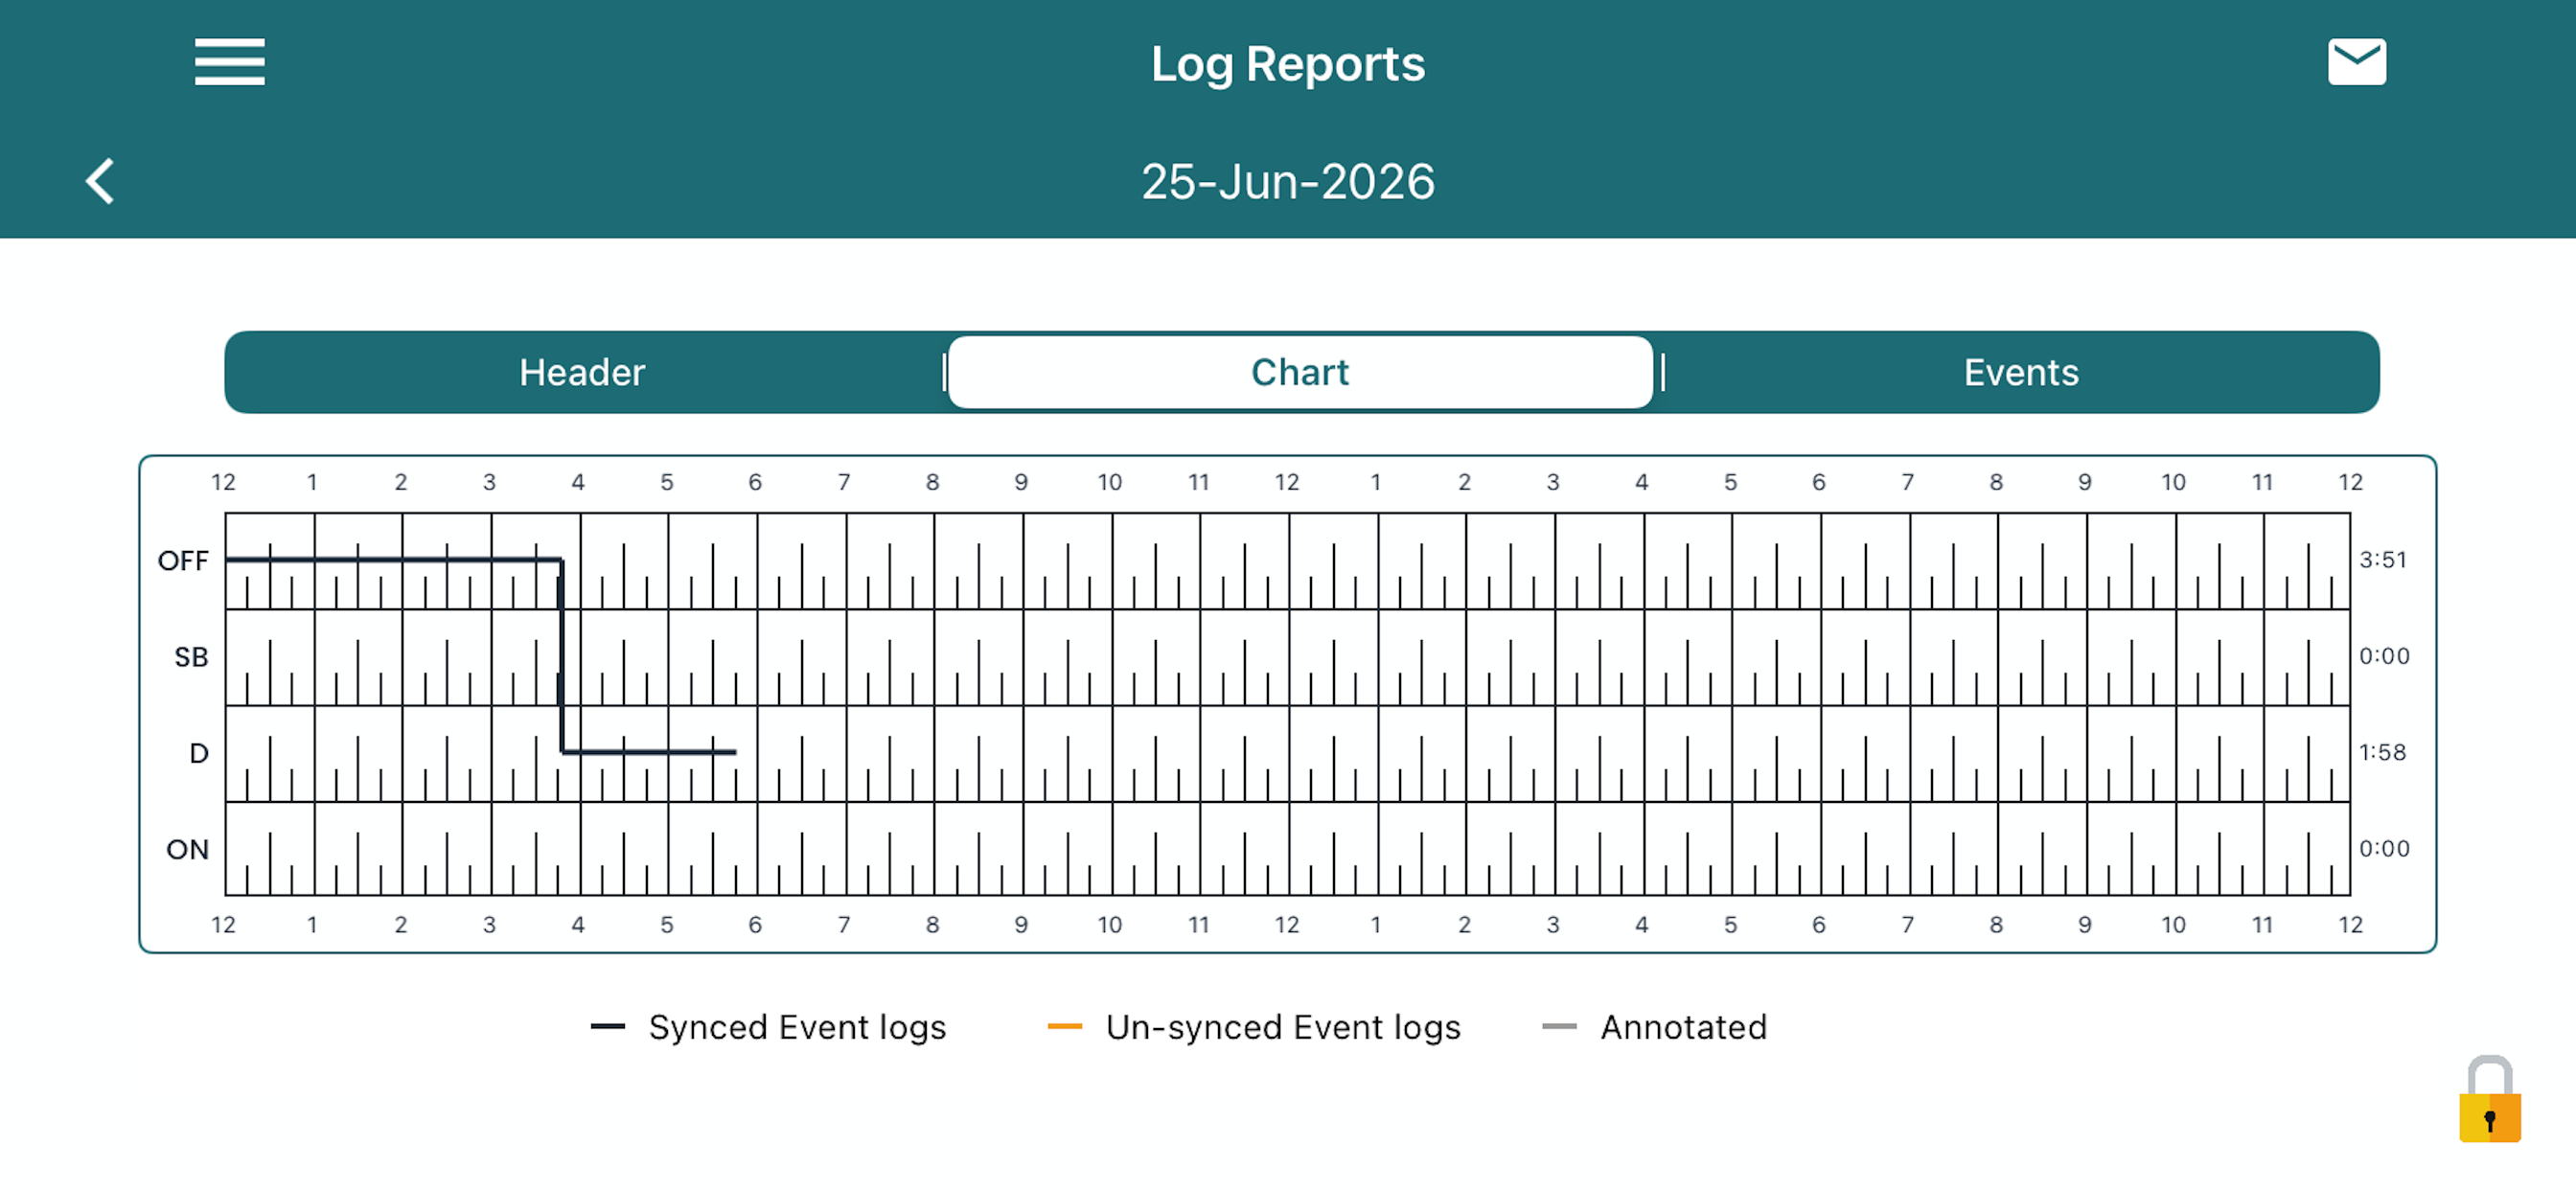
Task: Tap the 25-Jun-2026 date title
Action: click(x=1288, y=182)
